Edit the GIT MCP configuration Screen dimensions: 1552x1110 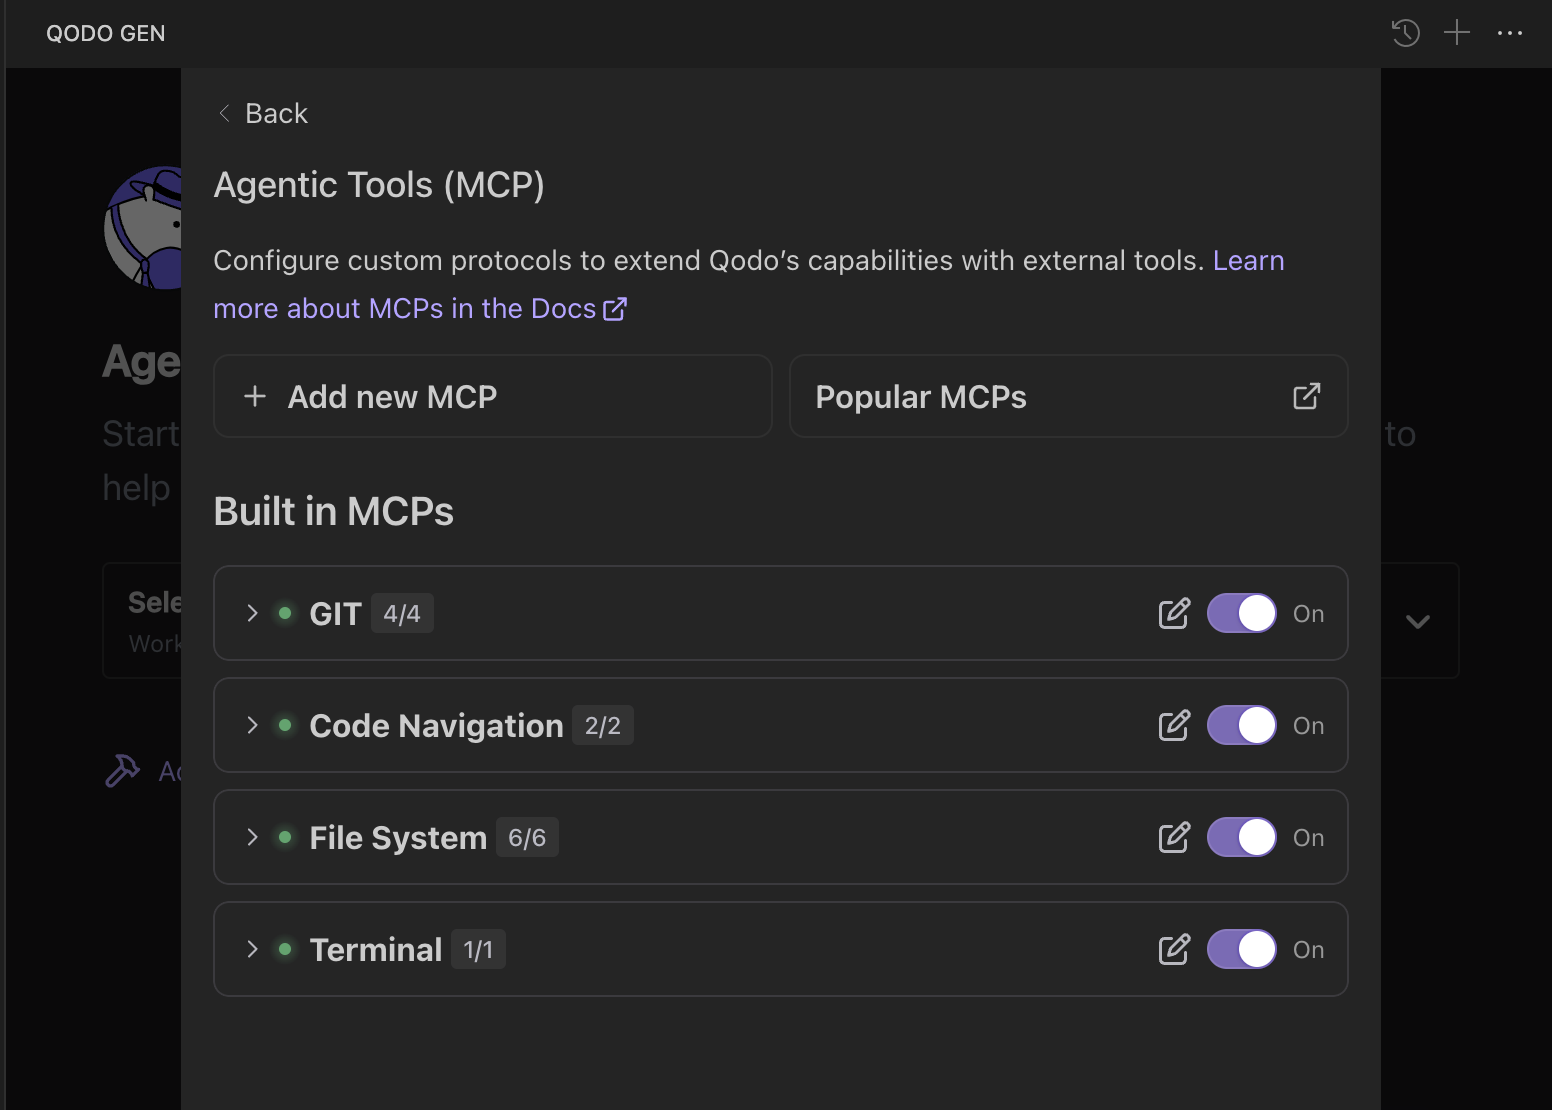click(1174, 613)
